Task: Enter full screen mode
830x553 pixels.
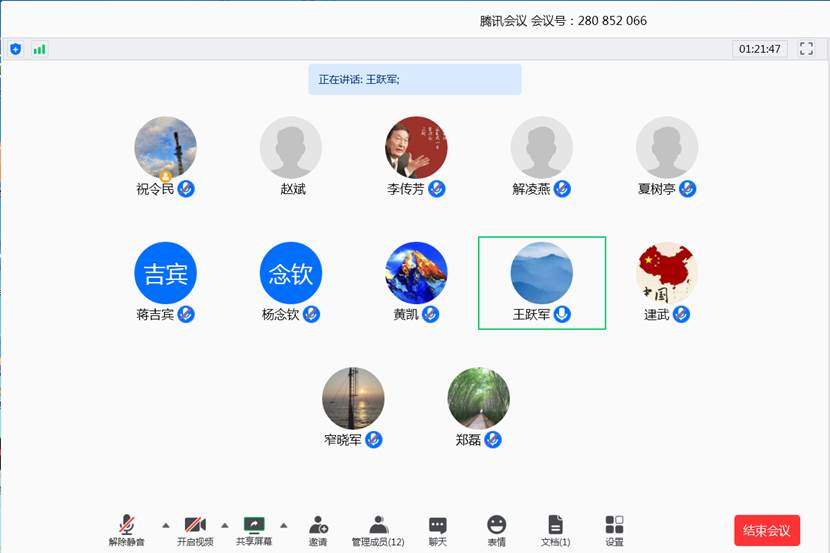Action: click(806, 49)
